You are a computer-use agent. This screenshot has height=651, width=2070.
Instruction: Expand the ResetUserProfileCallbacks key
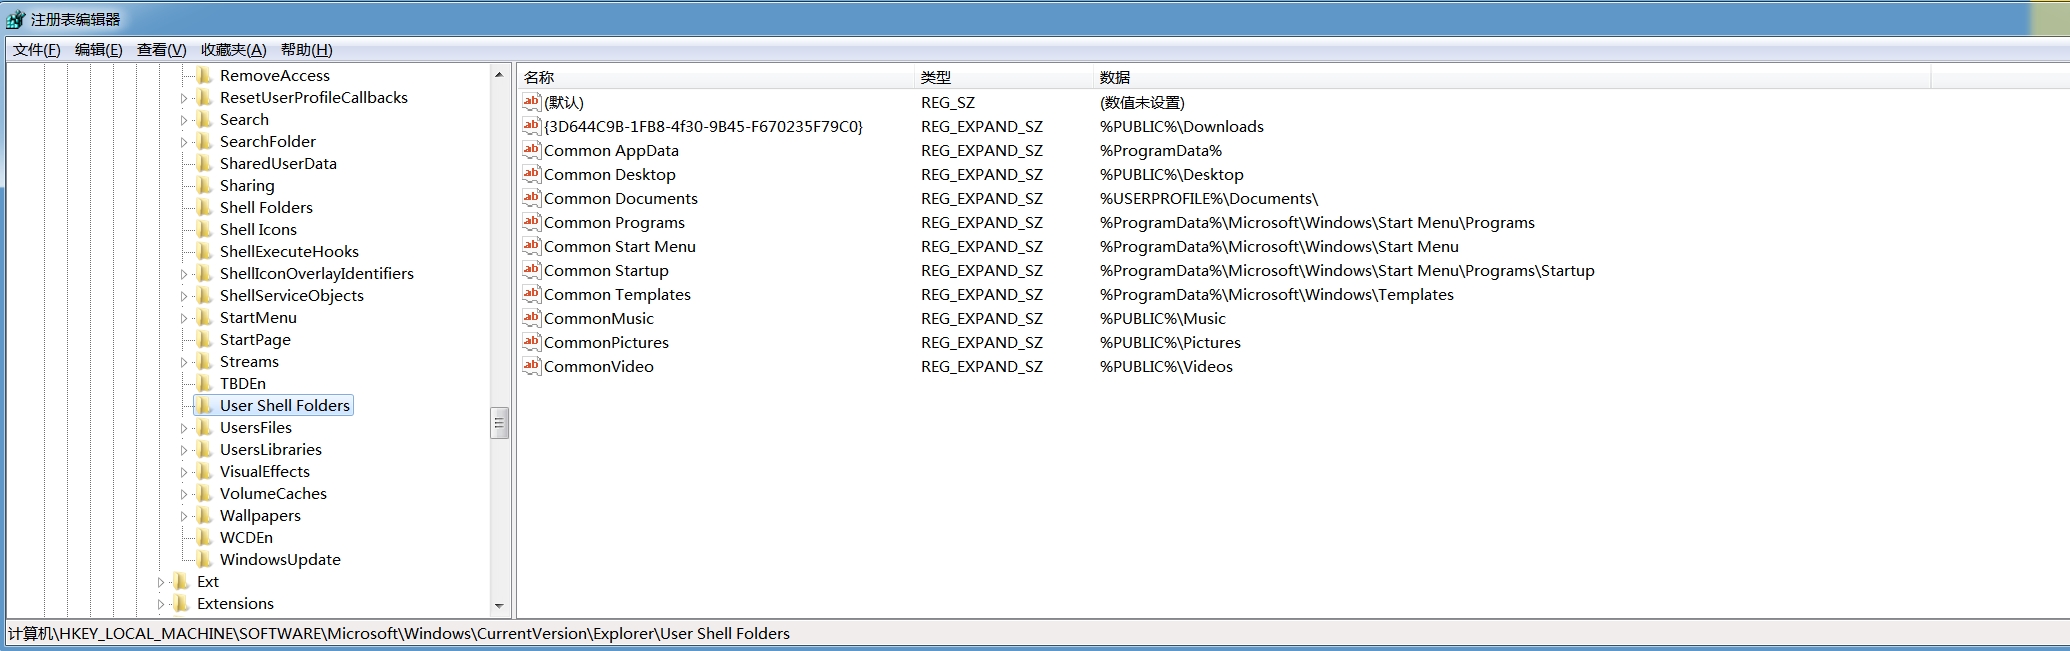184,98
